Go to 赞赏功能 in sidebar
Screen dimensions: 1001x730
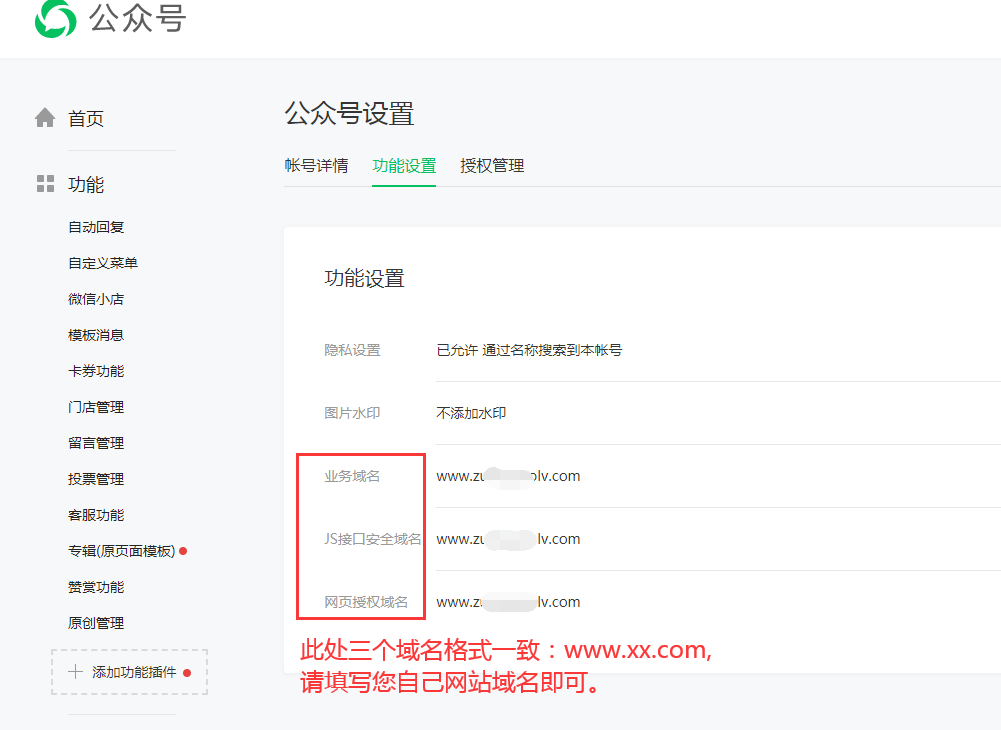(x=96, y=587)
